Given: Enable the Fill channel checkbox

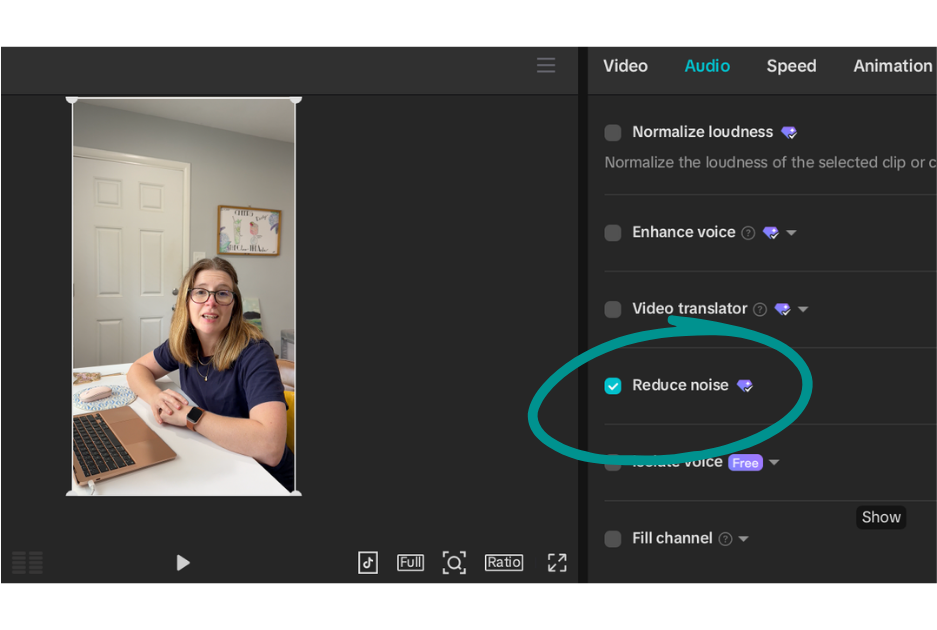Looking at the screenshot, I should (613, 539).
